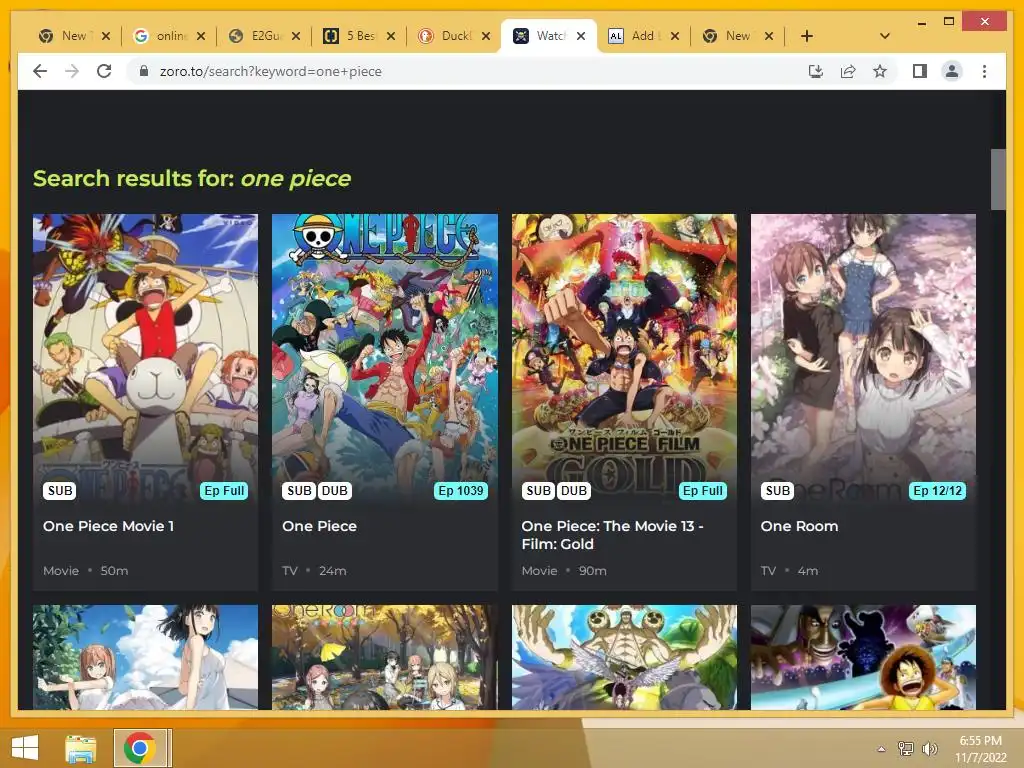Open the volume speaker icon in tray
This screenshot has height=768, width=1024.
pyautogui.click(x=929, y=748)
